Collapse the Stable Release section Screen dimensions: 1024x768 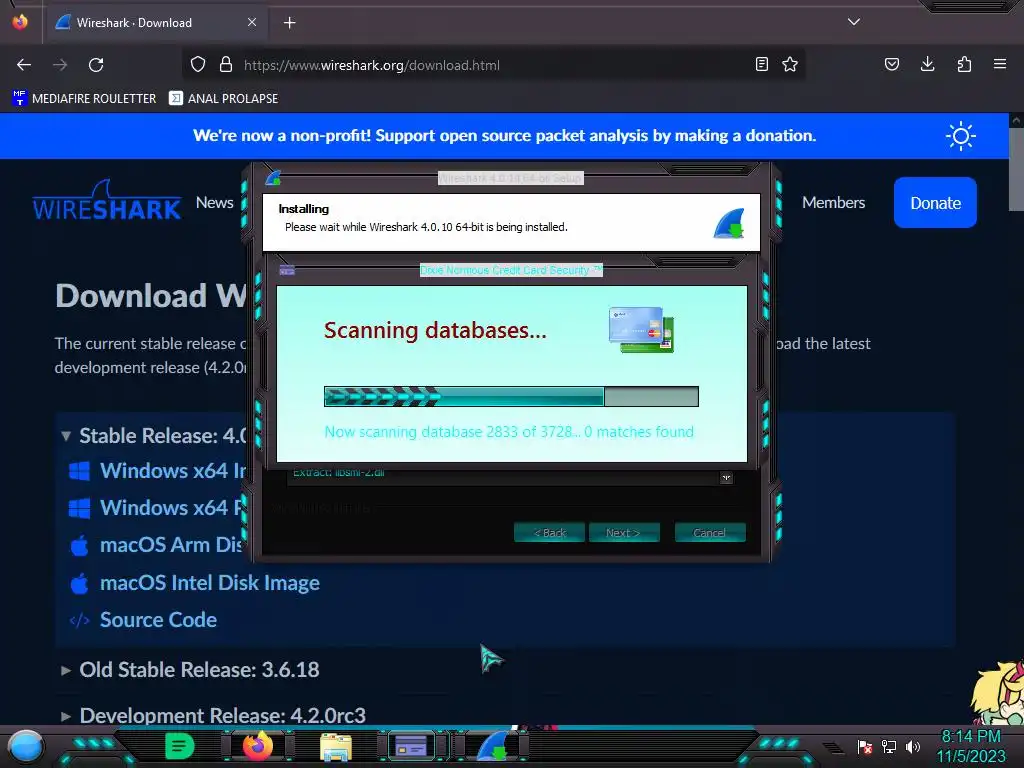[x=66, y=436]
